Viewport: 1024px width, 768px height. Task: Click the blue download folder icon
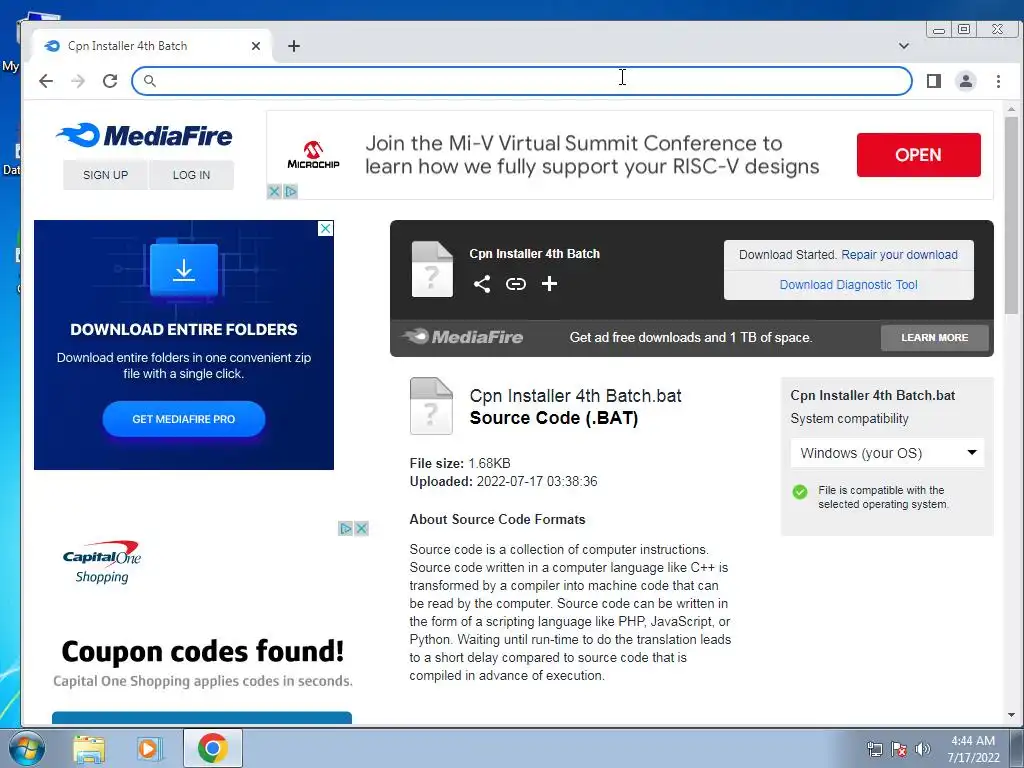tap(184, 270)
